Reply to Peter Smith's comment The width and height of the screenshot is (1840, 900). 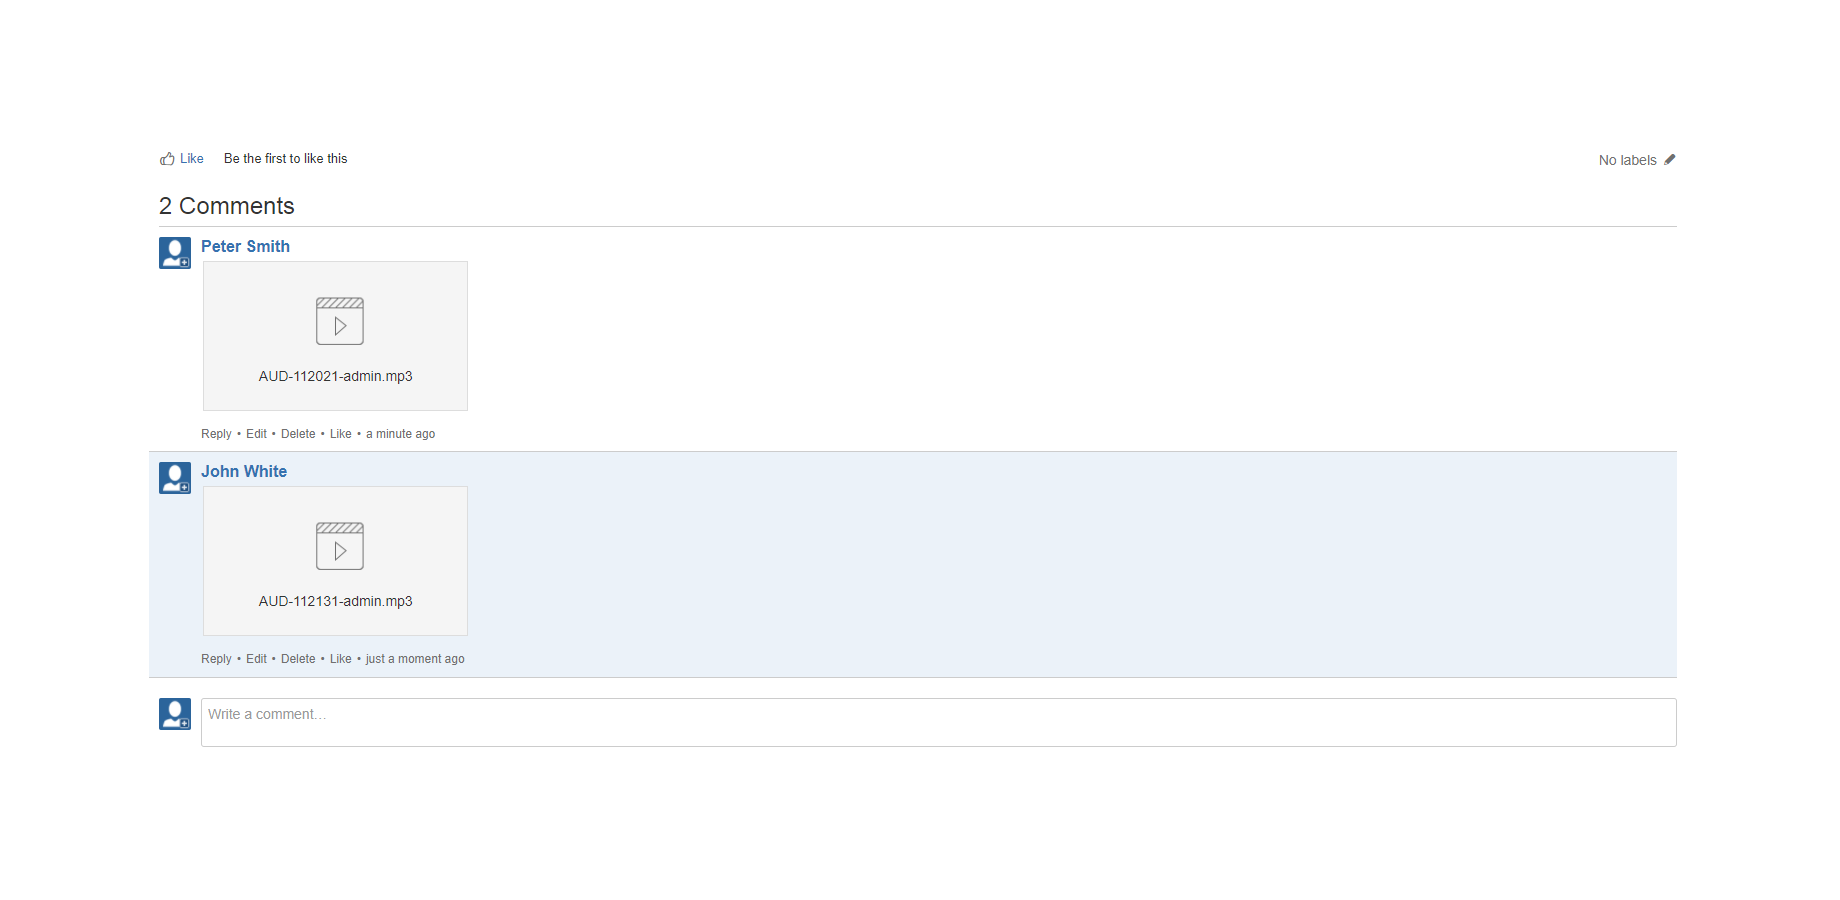pos(216,434)
